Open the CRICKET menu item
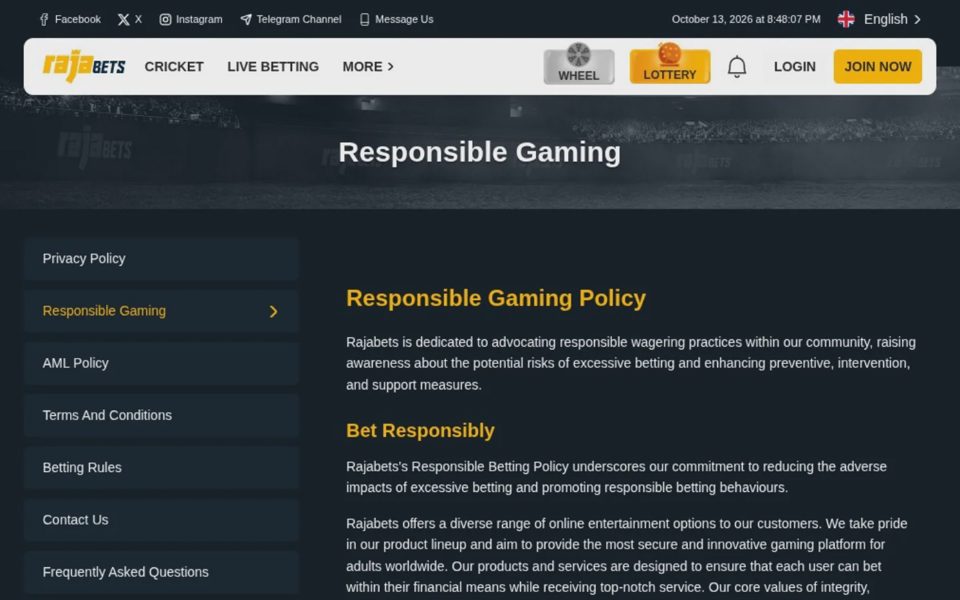This screenshot has height=600, width=960. [x=174, y=67]
